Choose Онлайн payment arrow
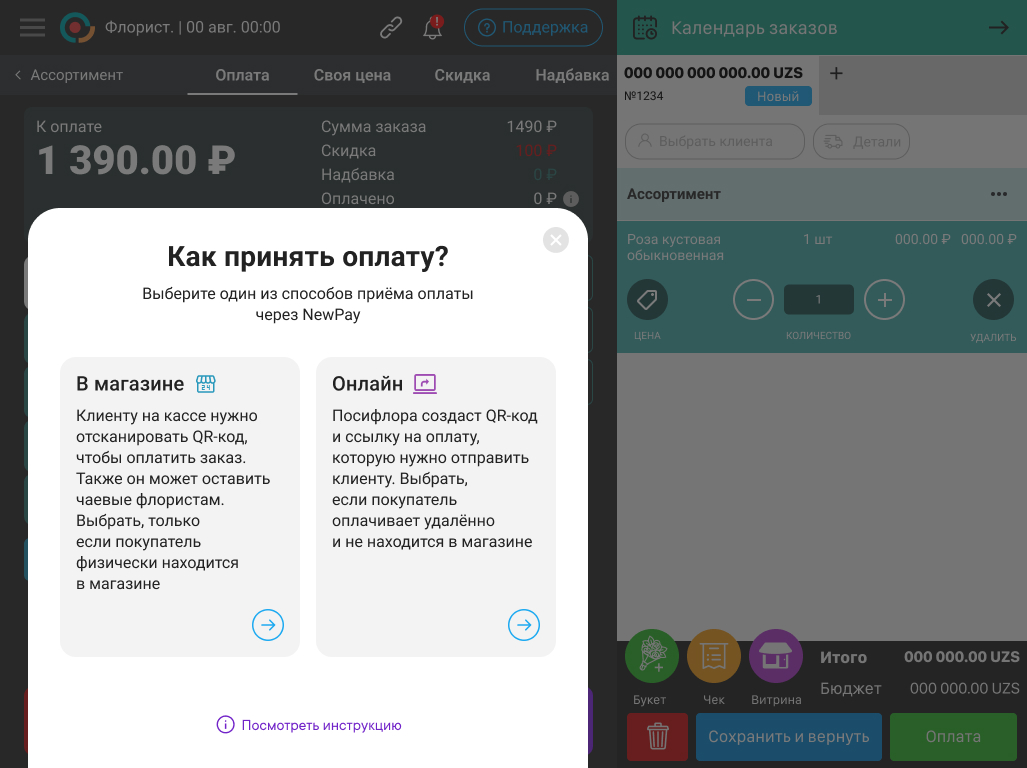 coord(524,625)
